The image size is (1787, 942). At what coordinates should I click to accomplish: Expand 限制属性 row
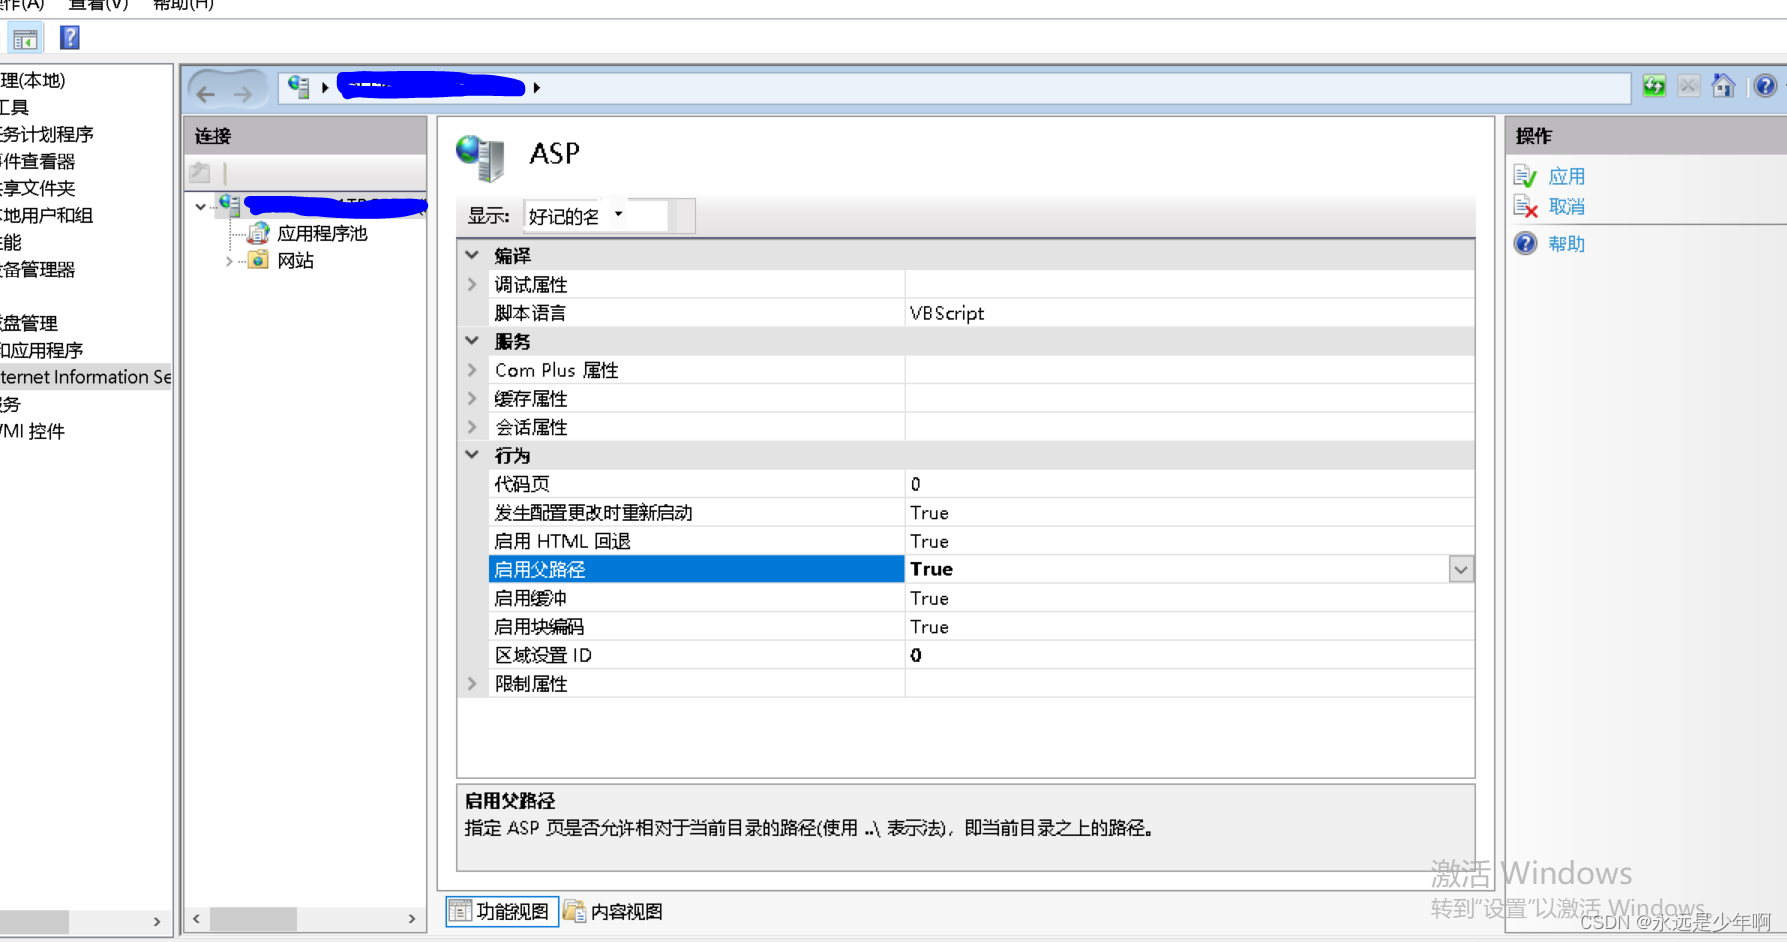click(472, 684)
